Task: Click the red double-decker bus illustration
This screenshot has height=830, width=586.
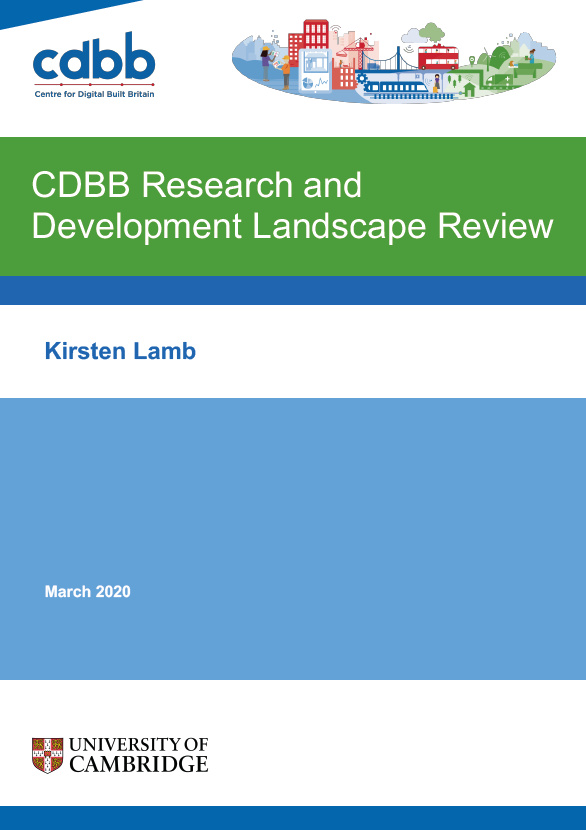Action: coord(438,58)
